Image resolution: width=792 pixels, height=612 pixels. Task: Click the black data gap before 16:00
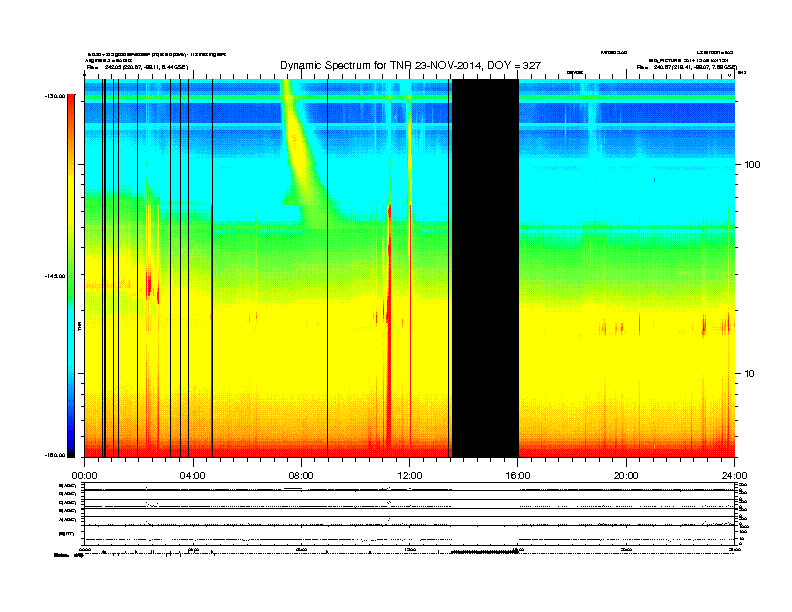click(x=485, y=268)
